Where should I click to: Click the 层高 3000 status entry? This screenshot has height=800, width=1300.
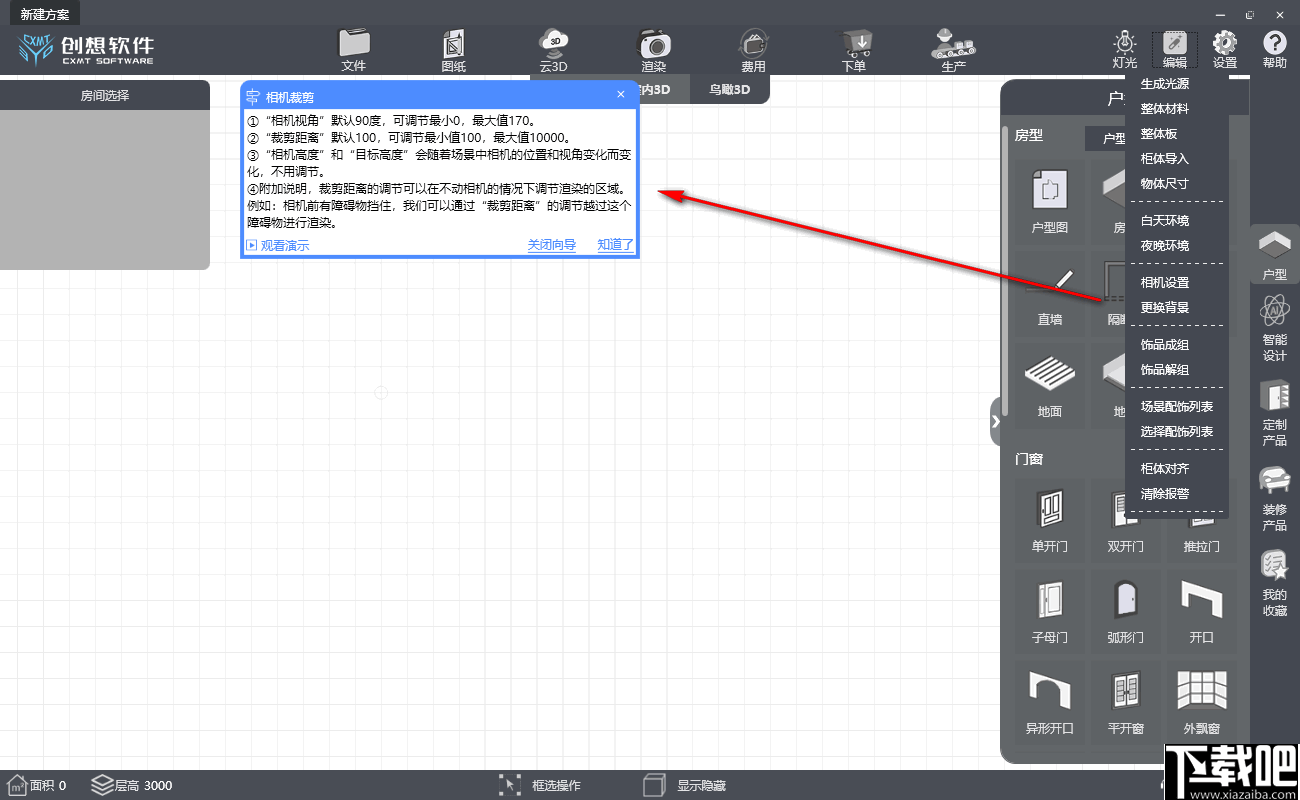[132, 785]
